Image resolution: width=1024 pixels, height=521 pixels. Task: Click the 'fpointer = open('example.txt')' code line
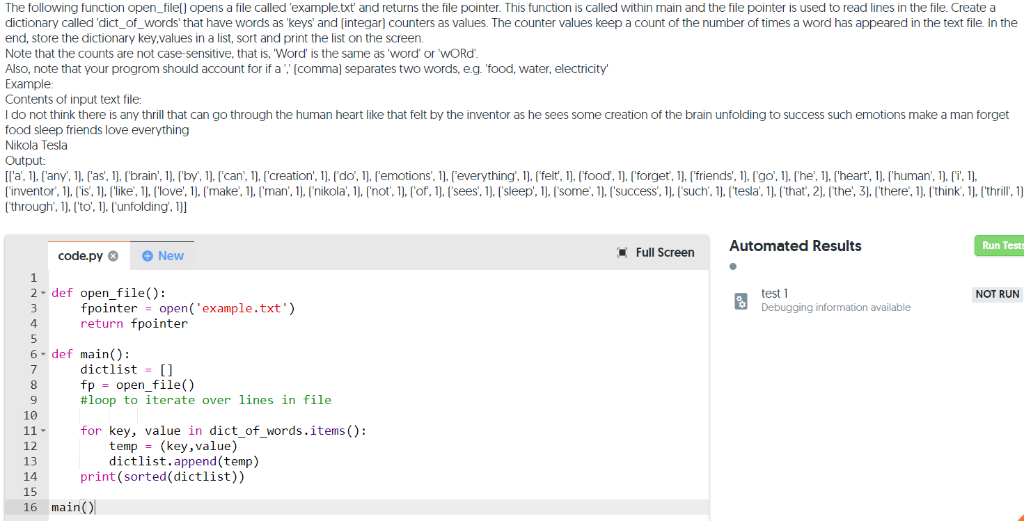point(188,308)
